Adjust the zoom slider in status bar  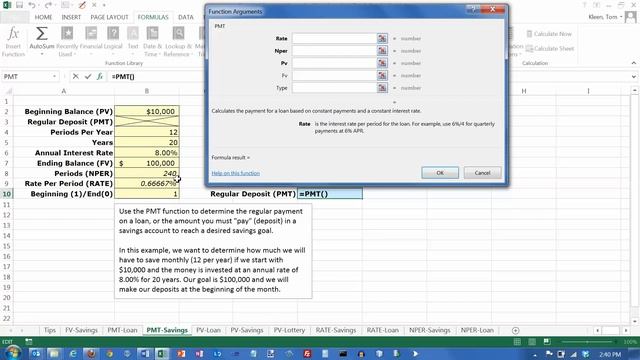588,342
